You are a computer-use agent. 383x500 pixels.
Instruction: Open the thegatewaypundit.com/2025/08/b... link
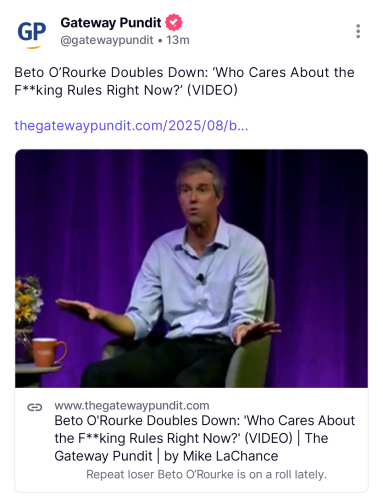131,126
